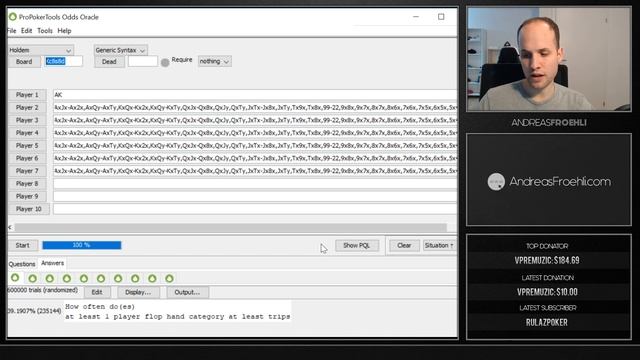
Task: Click the Player 1 button
Action: point(27,95)
